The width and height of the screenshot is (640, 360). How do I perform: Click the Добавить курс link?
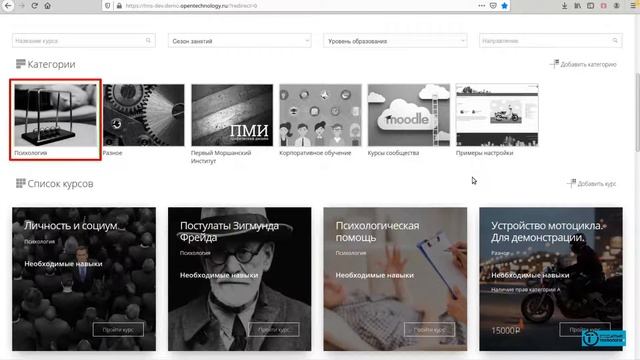coord(597,184)
